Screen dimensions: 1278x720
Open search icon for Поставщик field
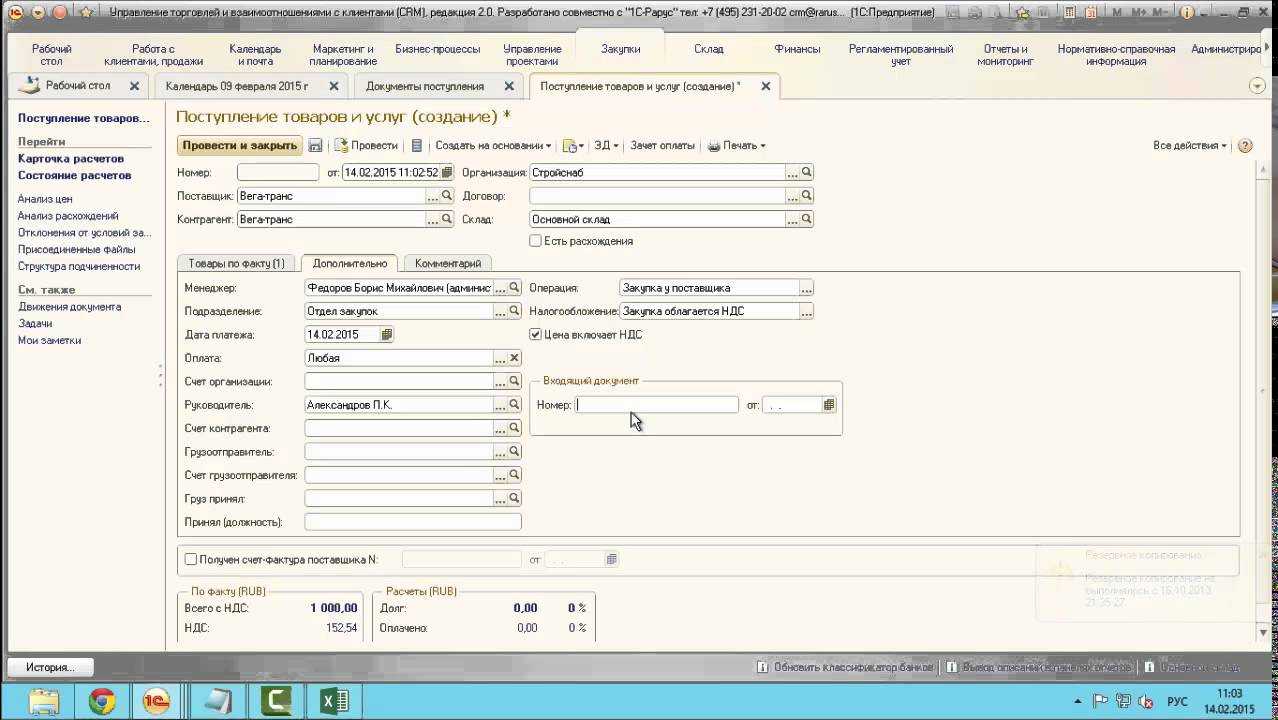[447, 196]
